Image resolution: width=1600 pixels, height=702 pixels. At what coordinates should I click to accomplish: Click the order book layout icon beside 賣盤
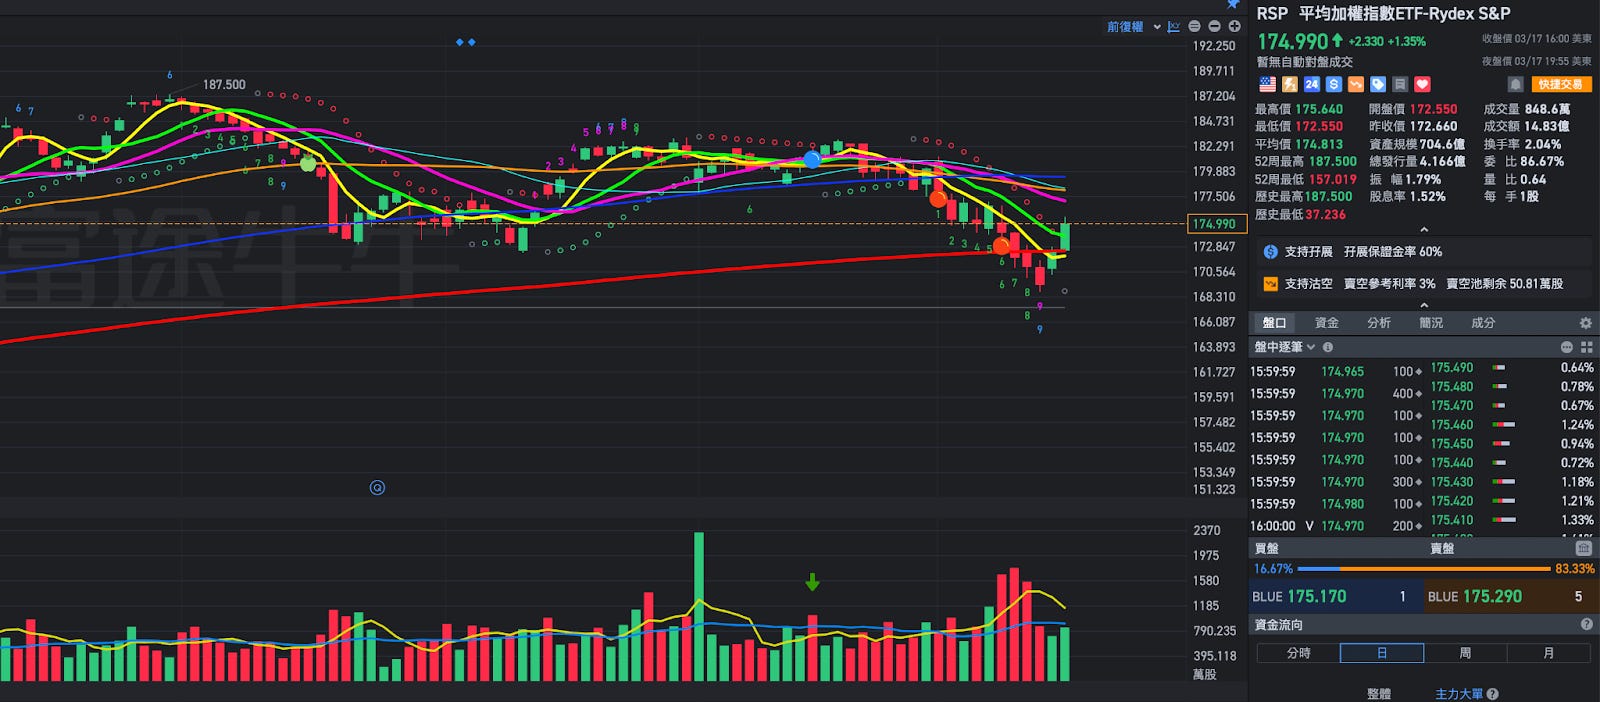(1583, 548)
